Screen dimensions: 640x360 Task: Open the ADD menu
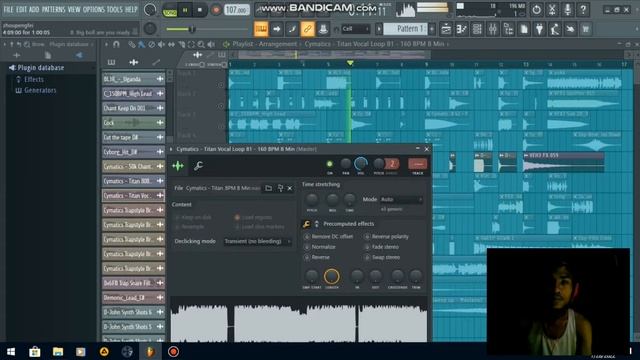point(34,9)
